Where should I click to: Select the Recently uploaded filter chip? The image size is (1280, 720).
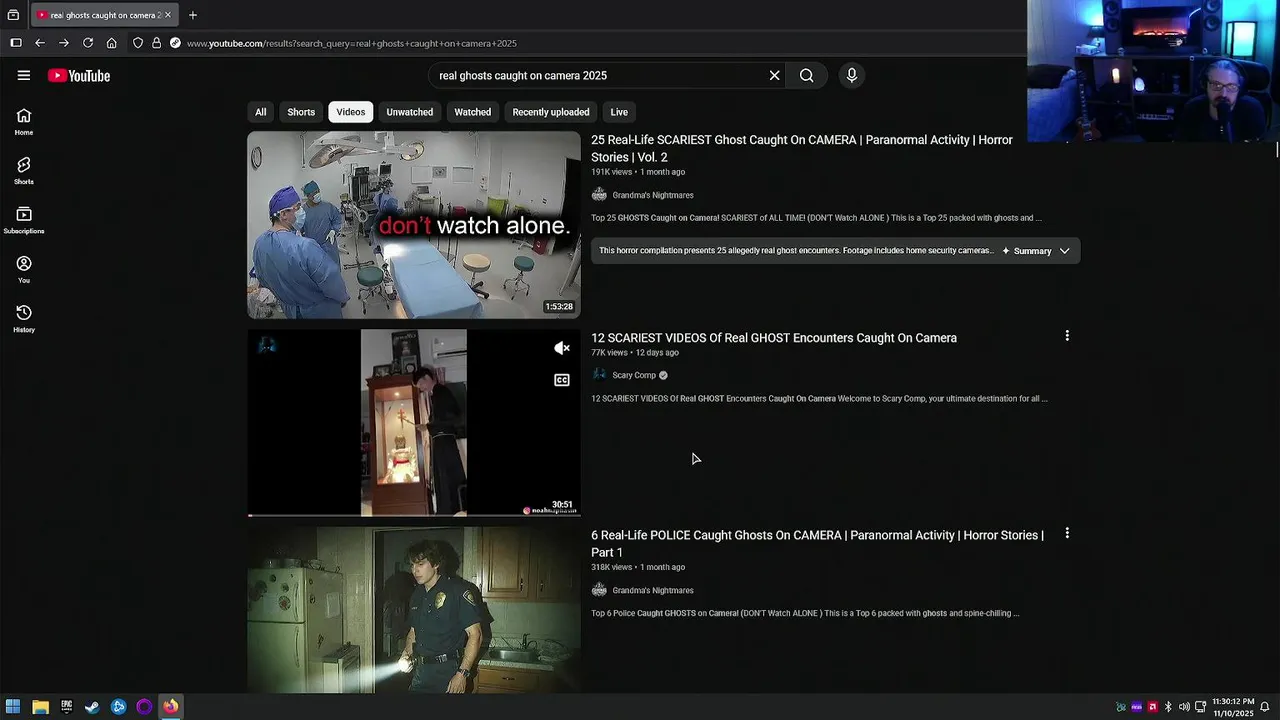551,112
